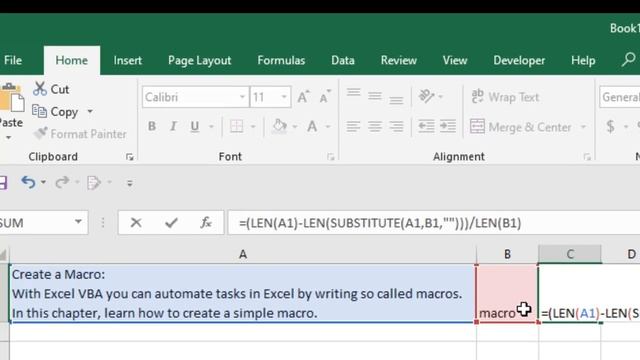Screen dimensions: 640x360
Task: Toggle Italic formatting
Action: [x=173, y=126]
